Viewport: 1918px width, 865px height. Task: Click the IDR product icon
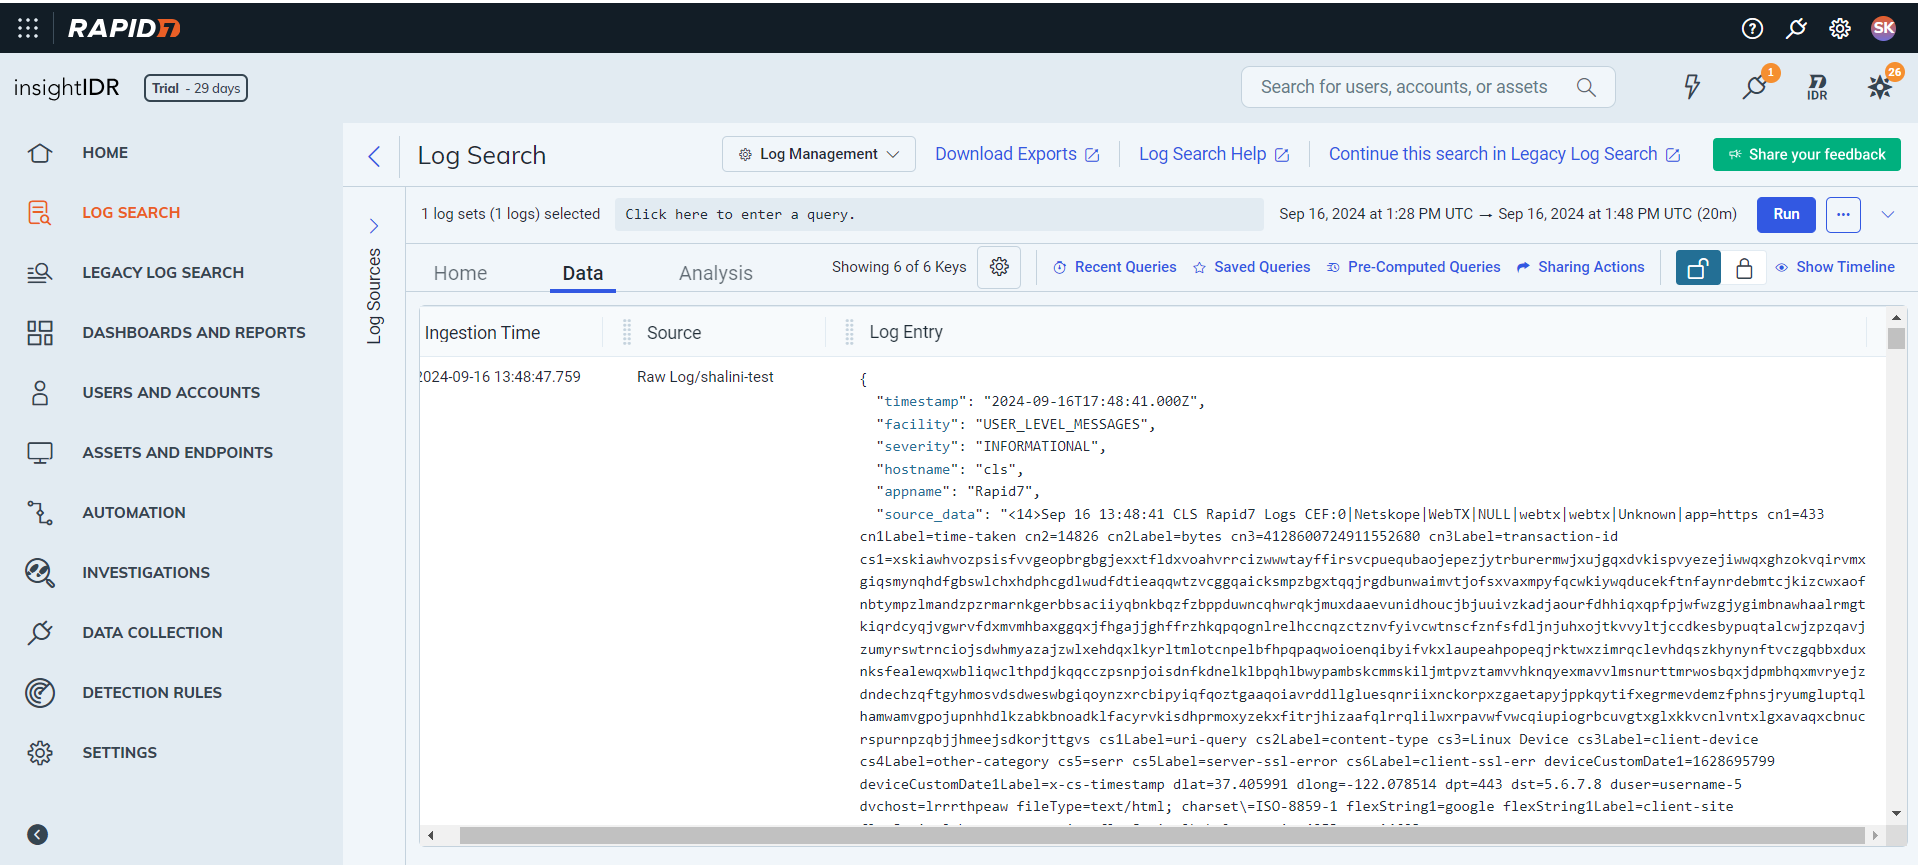point(1818,87)
